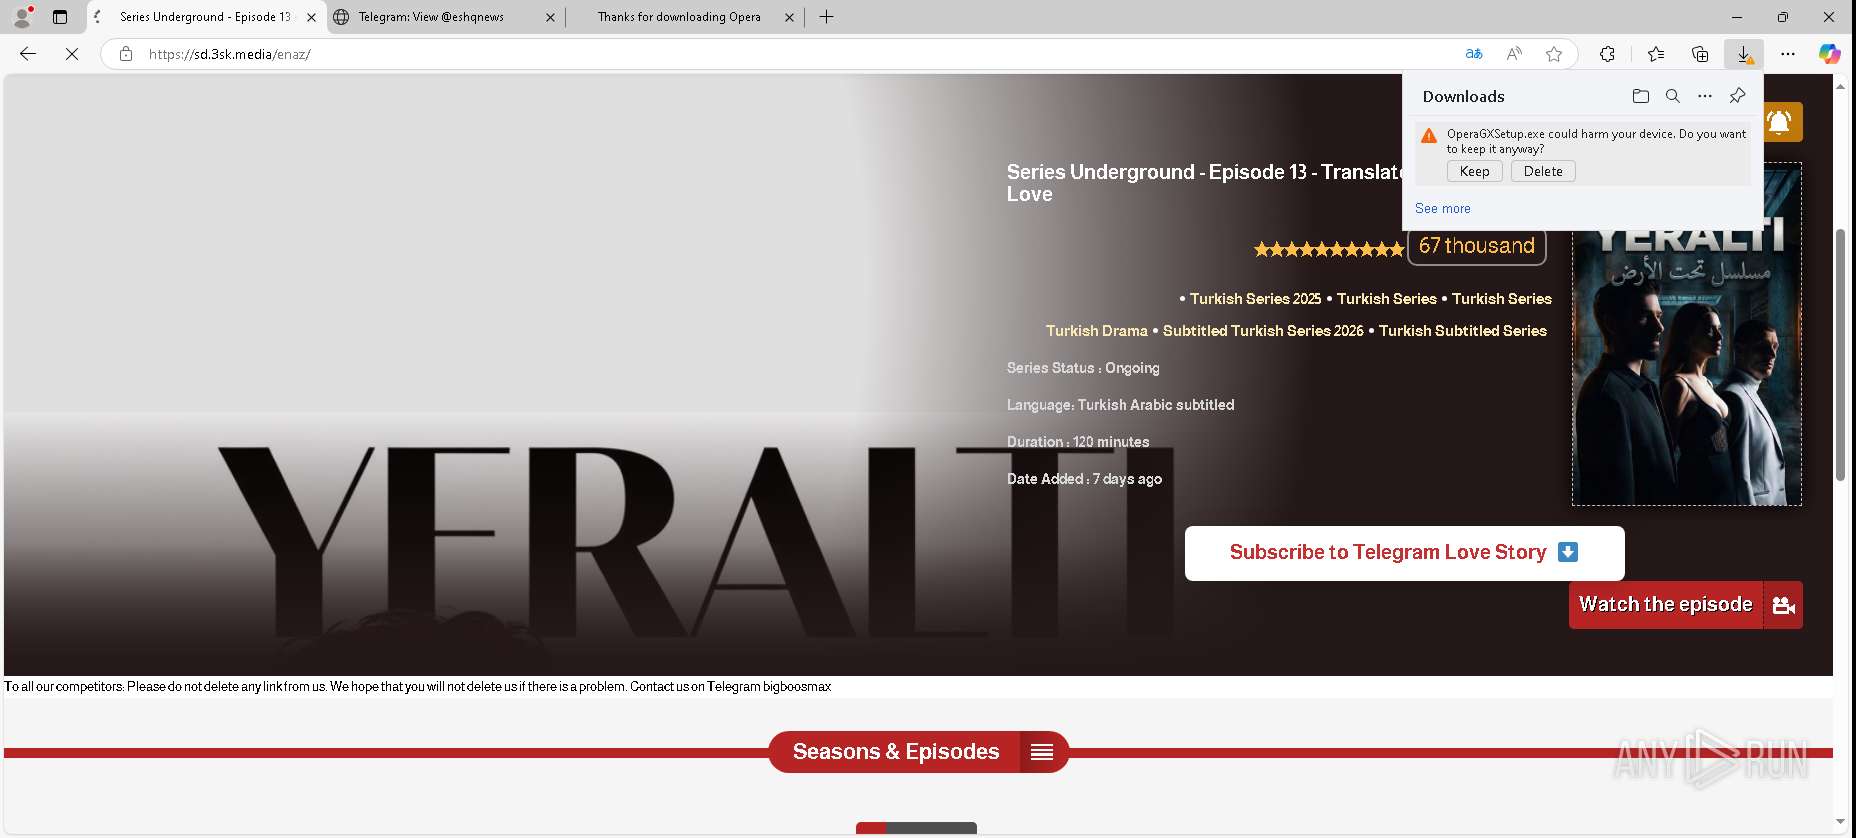Open the tab actions menu icon
The image size is (1856, 838).
[x=60, y=17]
